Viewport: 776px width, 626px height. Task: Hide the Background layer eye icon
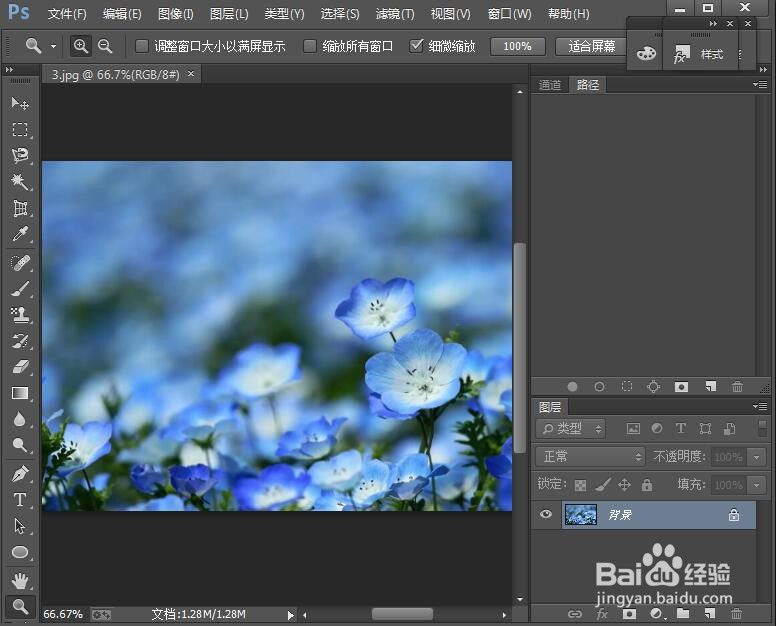pyautogui.click(x=546, y=514)
